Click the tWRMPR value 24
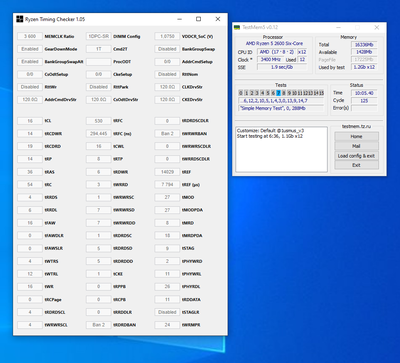This screenshot has height=363, width=400. click(x=167, y=325)
